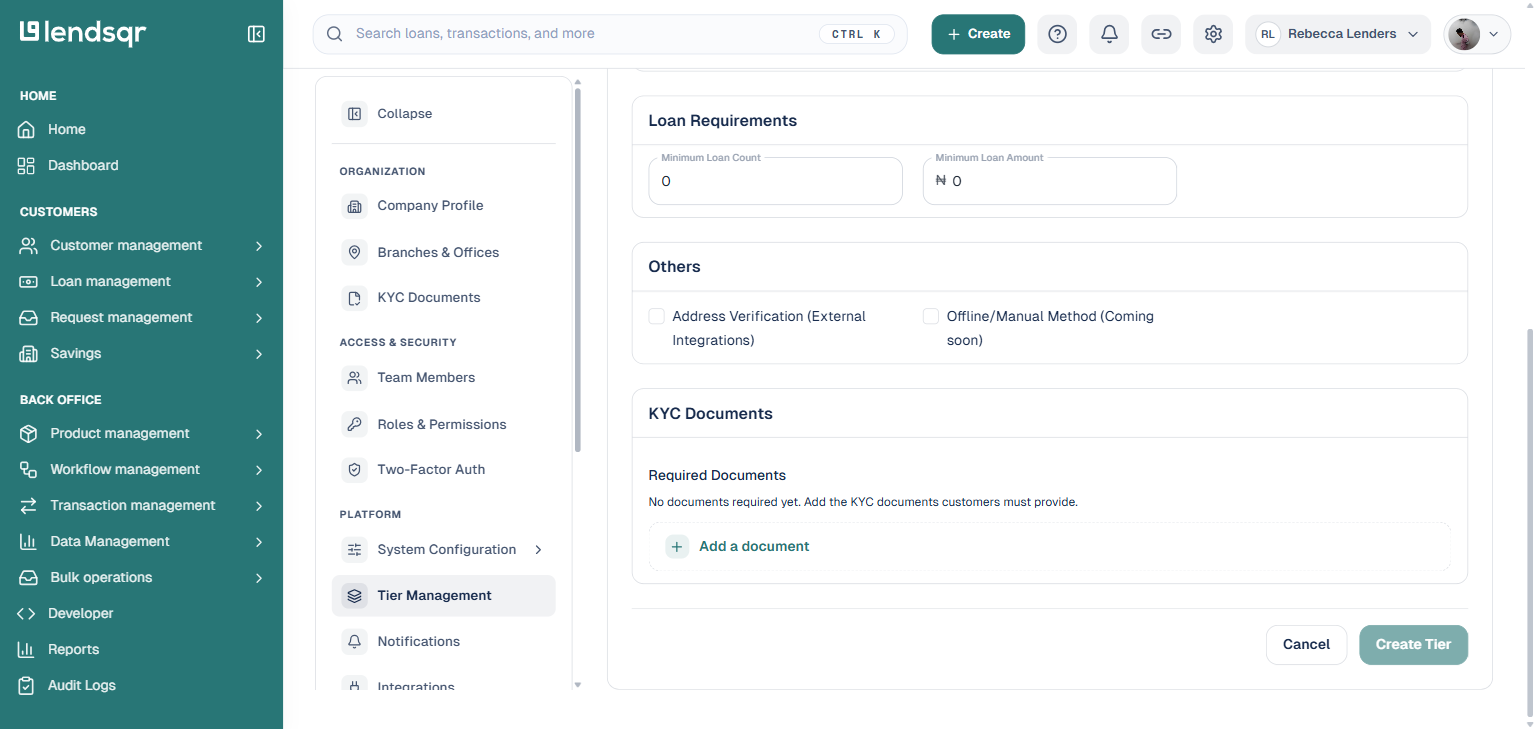Open notifications bell in top bar
Image resolution: width=1535 pixels, height=730 pixels.
coord(1109,34)
